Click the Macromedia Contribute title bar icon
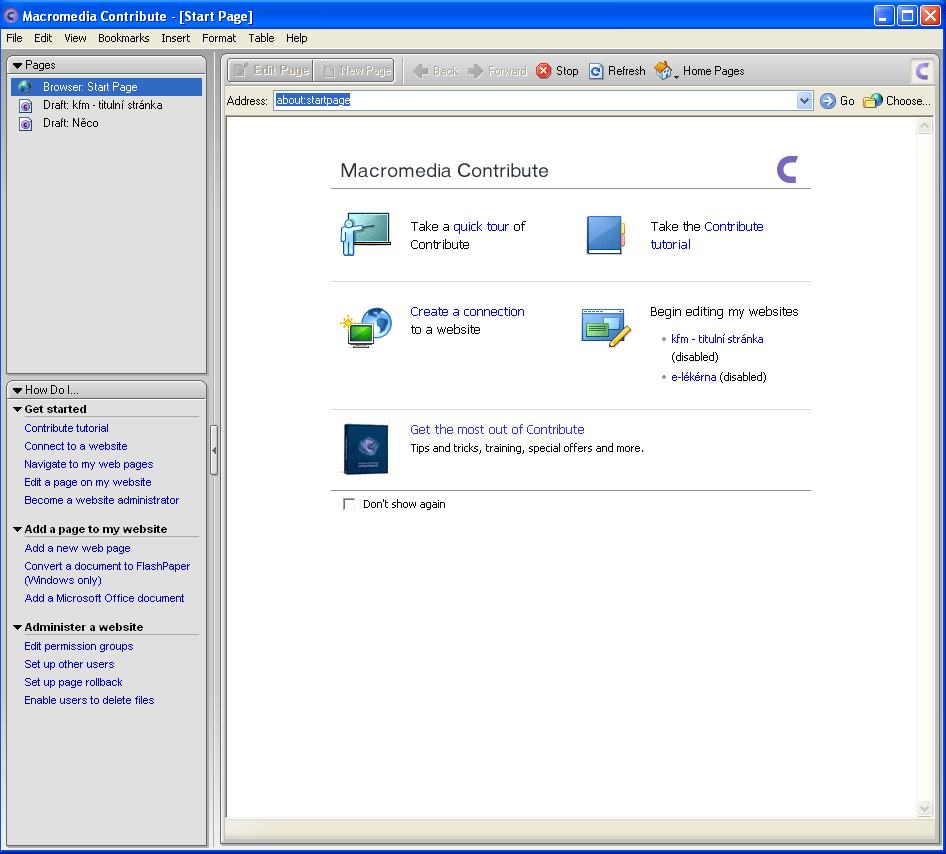946x854 pixels. [x=11, y=16]
